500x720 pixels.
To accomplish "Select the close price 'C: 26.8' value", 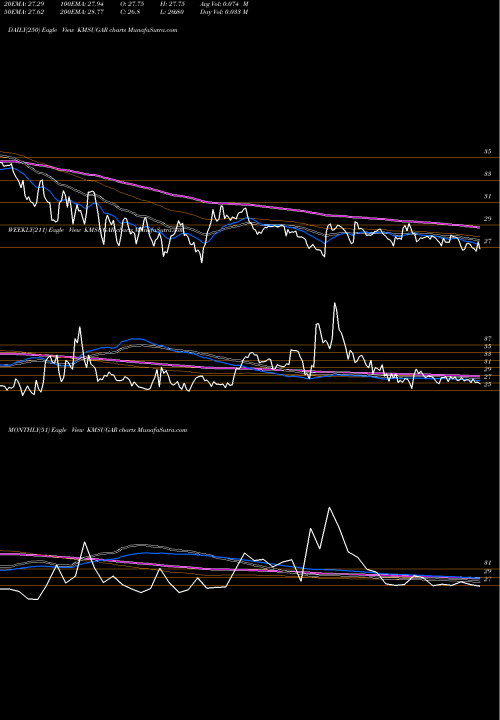I will 130,12.
